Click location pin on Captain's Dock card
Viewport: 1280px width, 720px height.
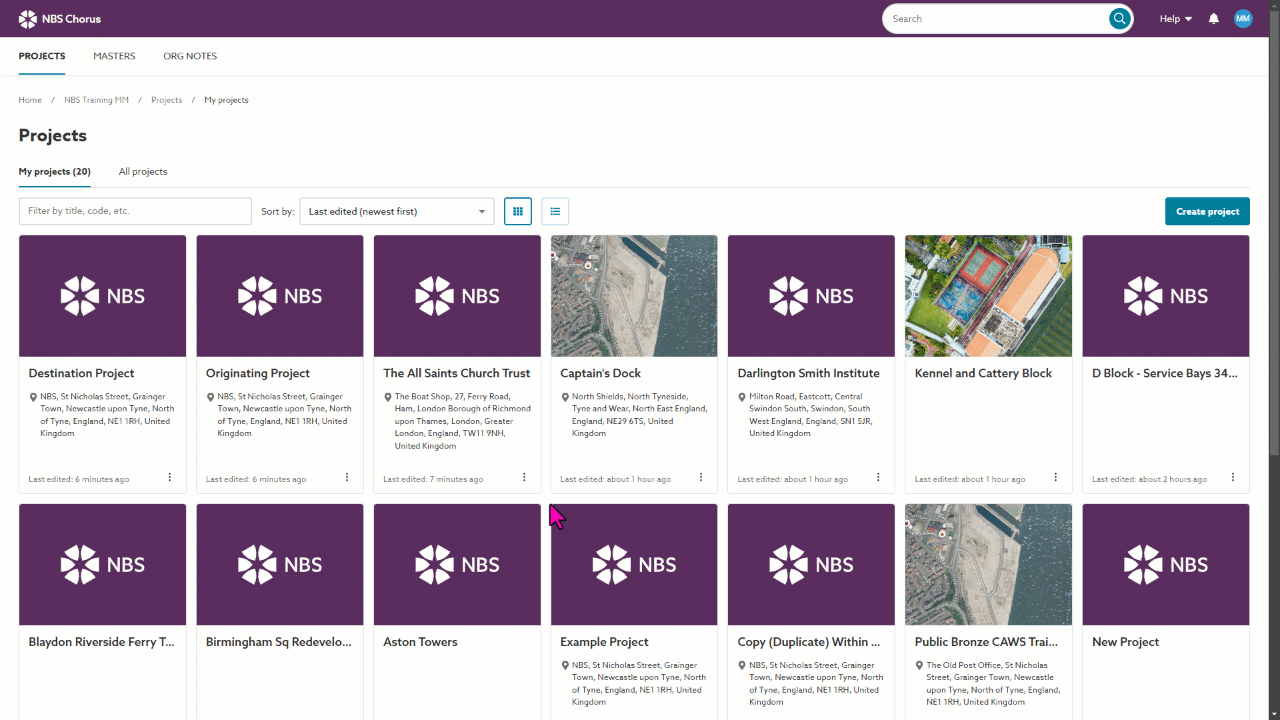point(564,397)
